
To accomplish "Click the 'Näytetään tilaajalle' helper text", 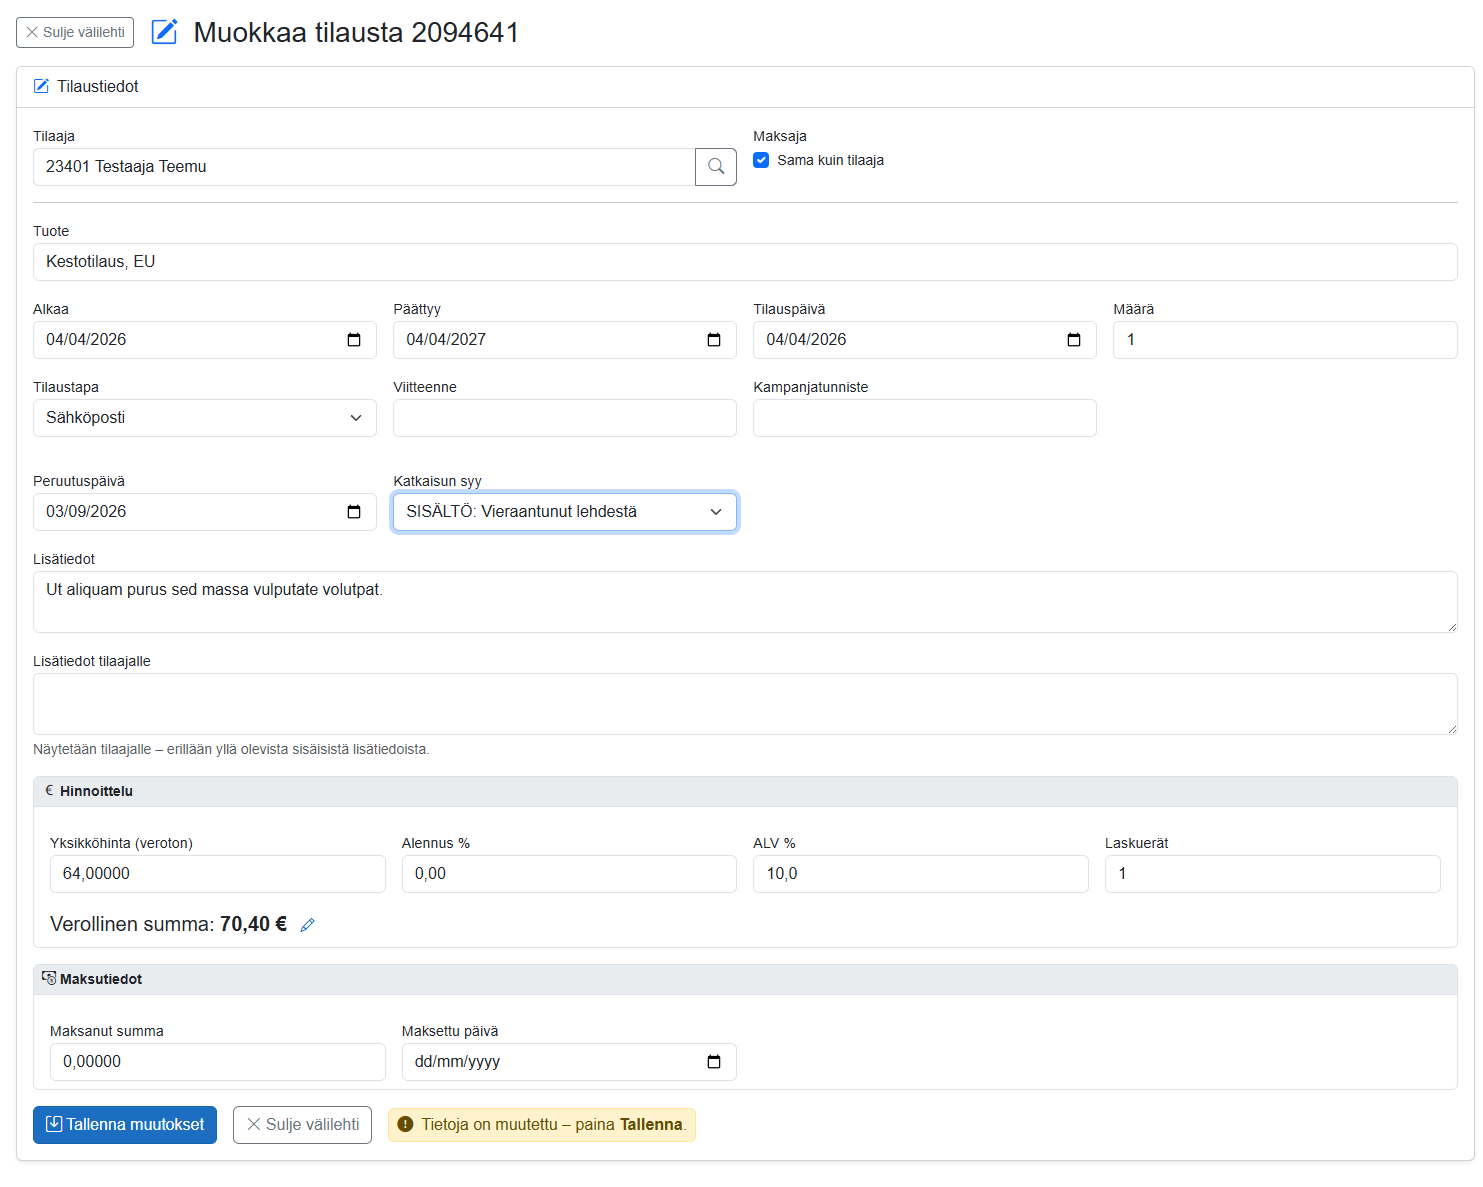I will pyautogui.click(x=231, y=750).
